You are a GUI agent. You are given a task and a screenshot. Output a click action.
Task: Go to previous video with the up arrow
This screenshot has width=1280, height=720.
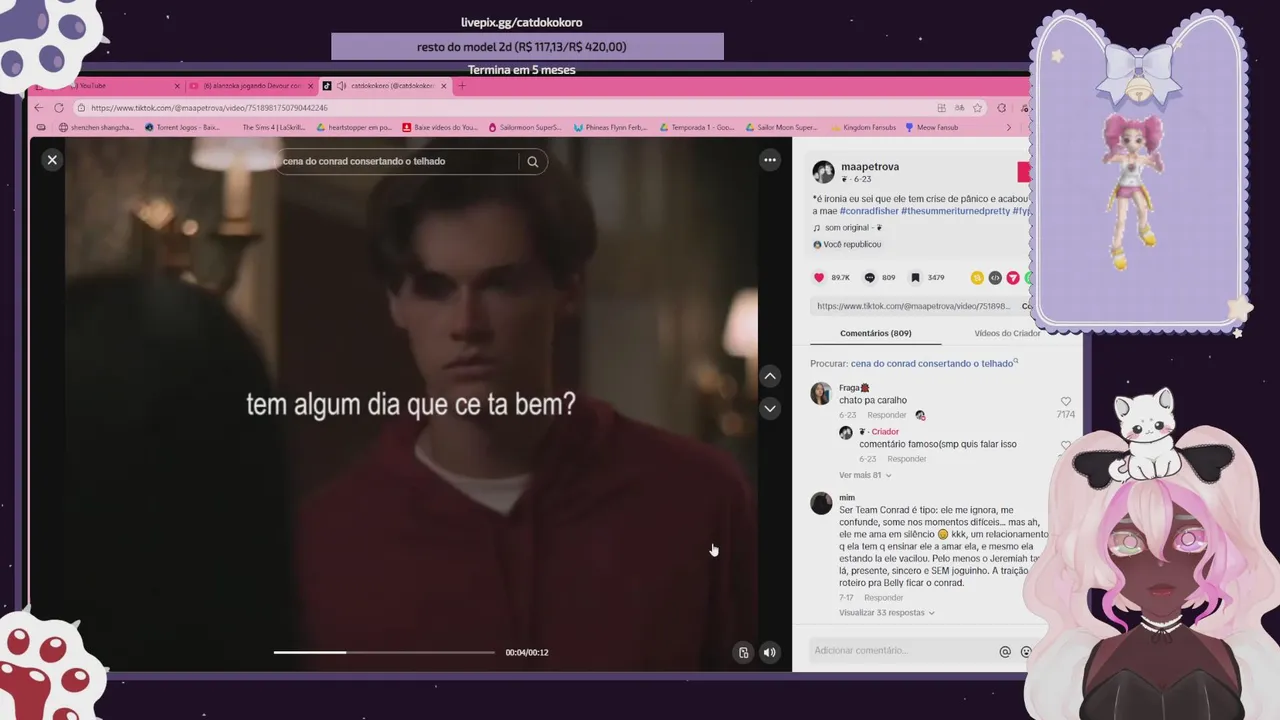770,376
